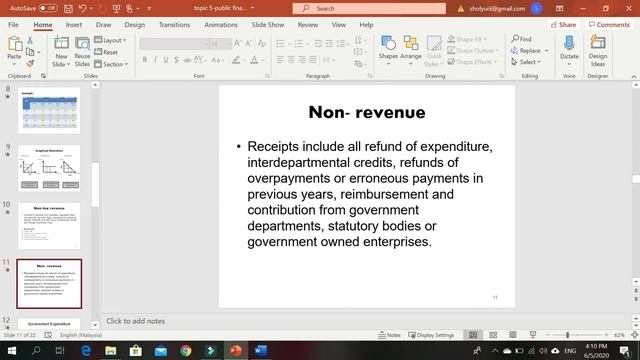Open Display Settings in status bar

pos(431,335)
